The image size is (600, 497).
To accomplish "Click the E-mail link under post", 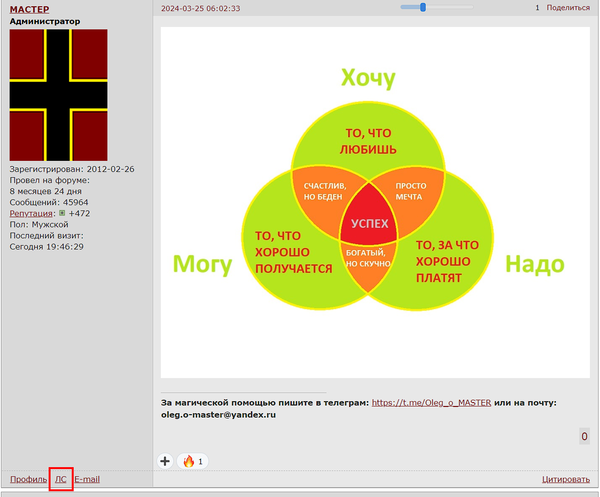I will click(x=87, y=479).
